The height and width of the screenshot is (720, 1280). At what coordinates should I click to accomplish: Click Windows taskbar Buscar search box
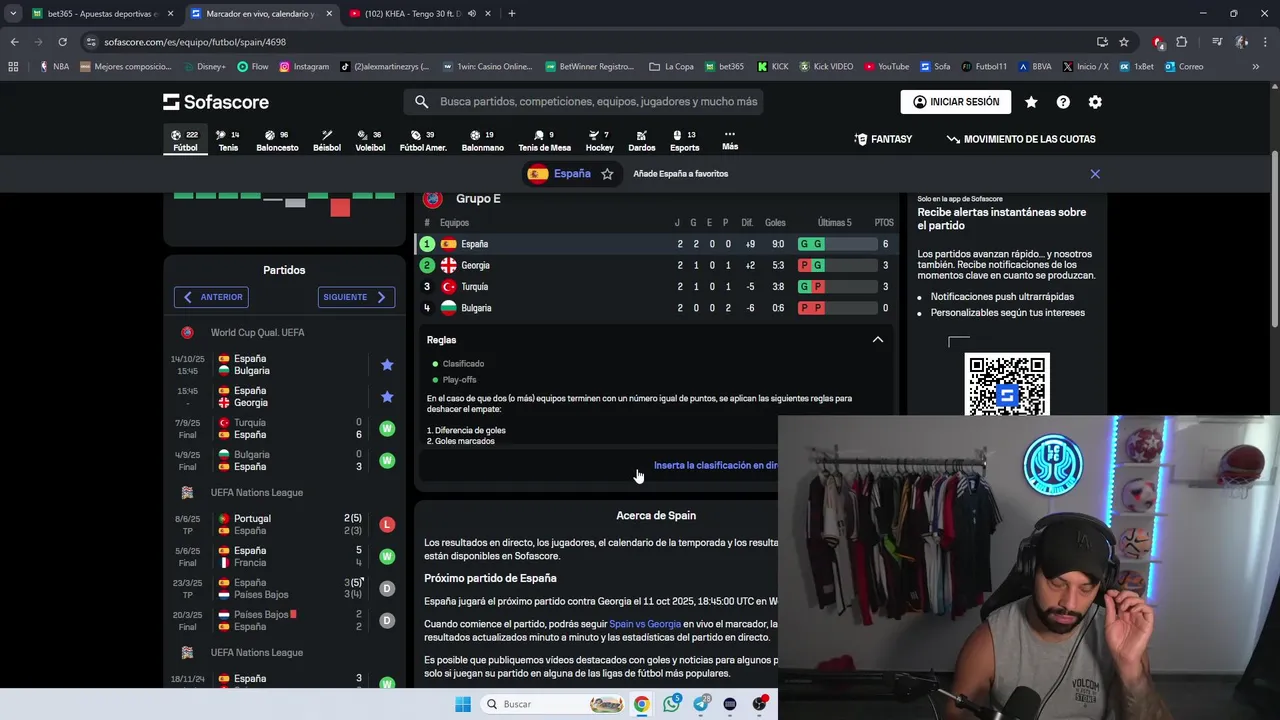552,704
